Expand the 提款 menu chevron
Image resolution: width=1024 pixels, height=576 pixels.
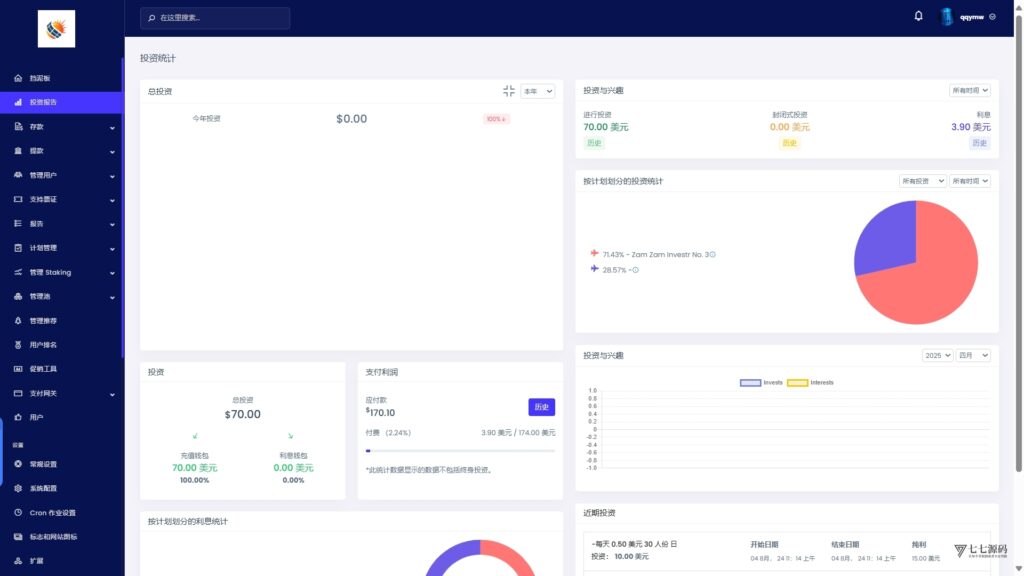tap(112, 152)
